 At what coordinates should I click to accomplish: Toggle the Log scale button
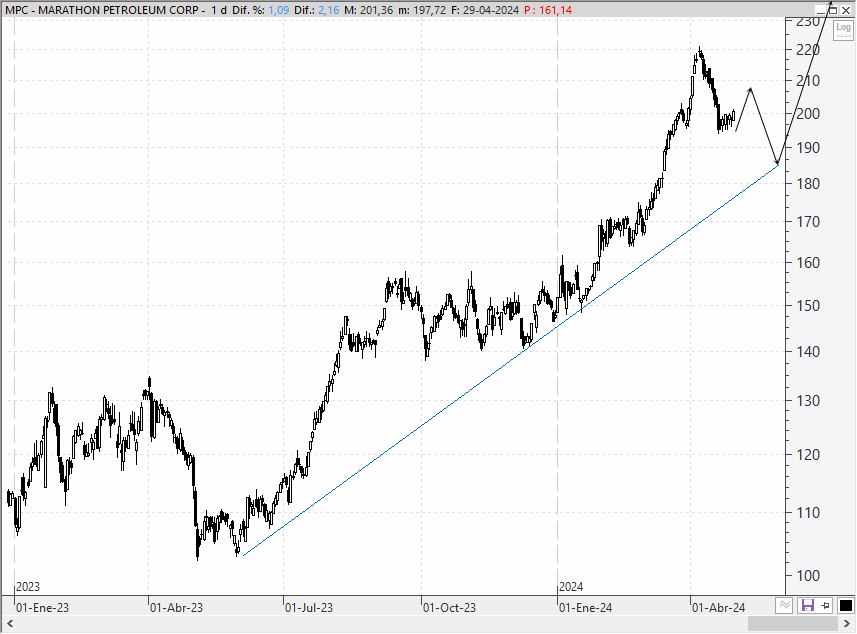pos(843,30)
